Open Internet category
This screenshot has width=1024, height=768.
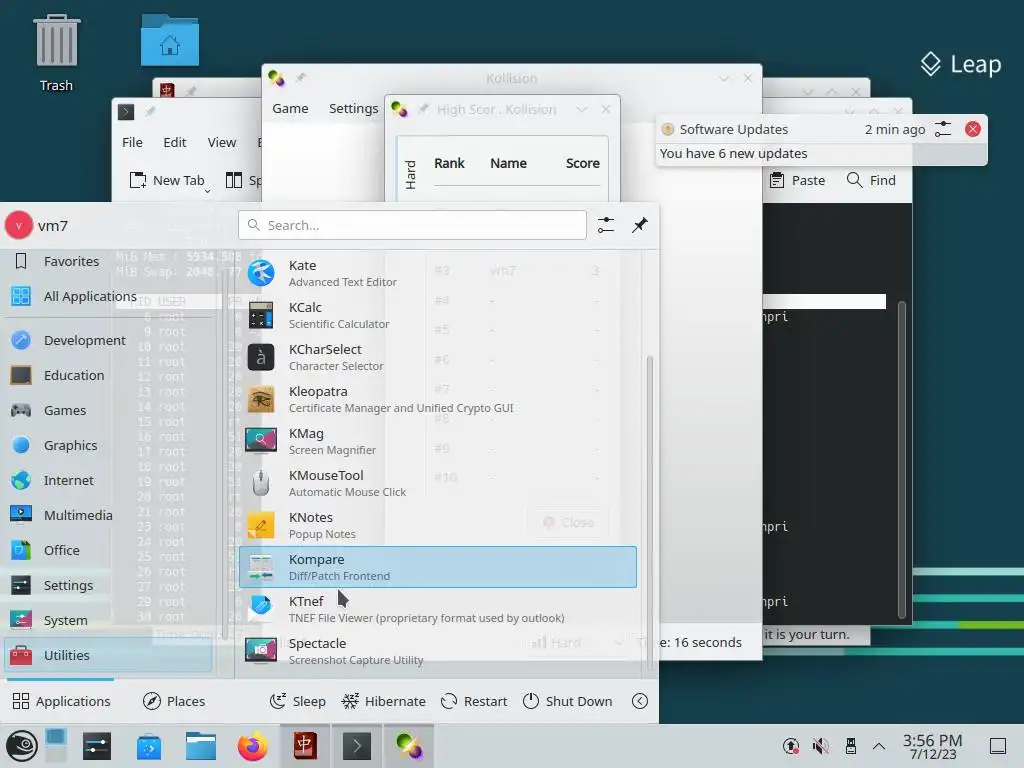click(108, 481)
